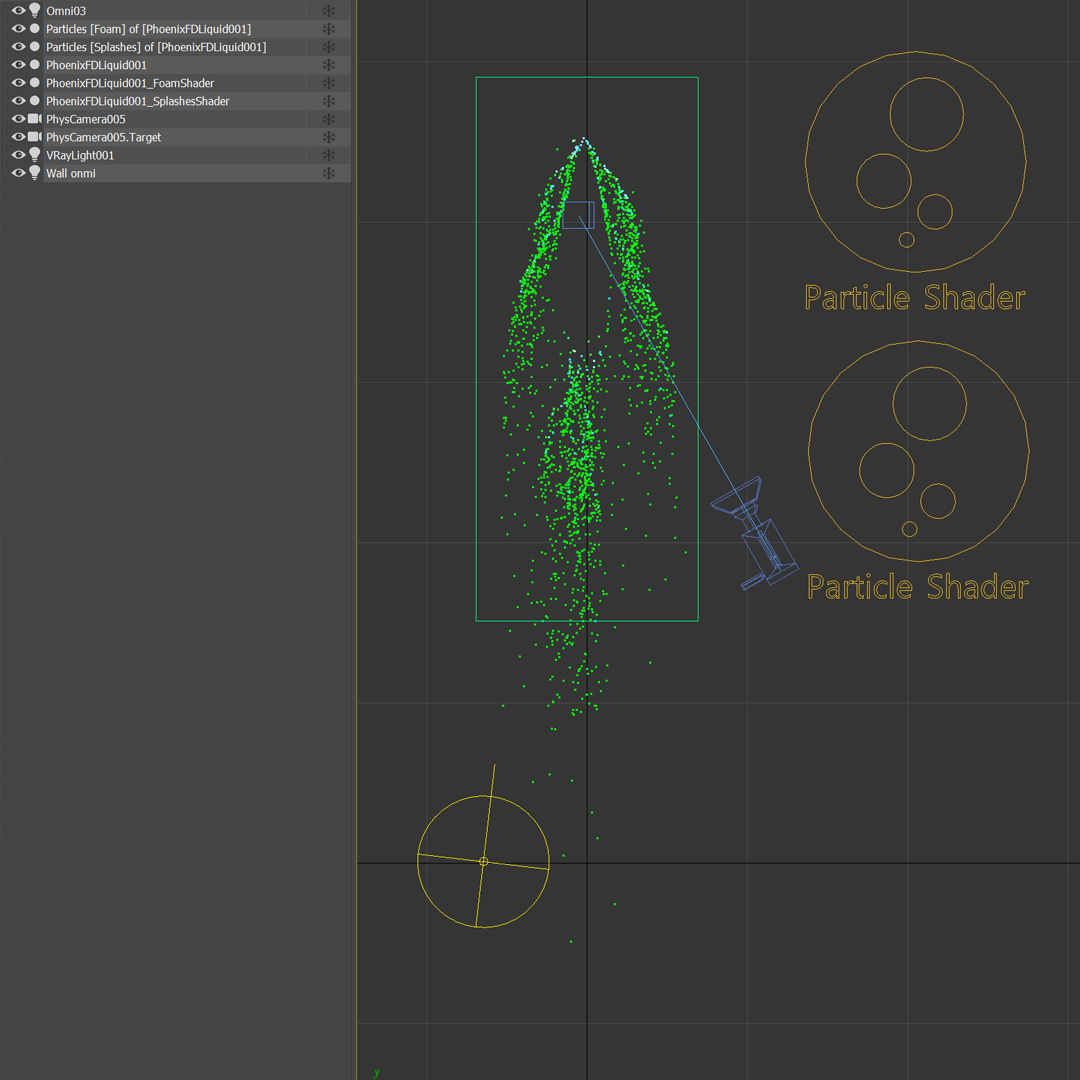Click the object icon beside PhoenixFDLiquid001_FoamShader
The image size is (1080, 1080).
click(x=34, y=82)
